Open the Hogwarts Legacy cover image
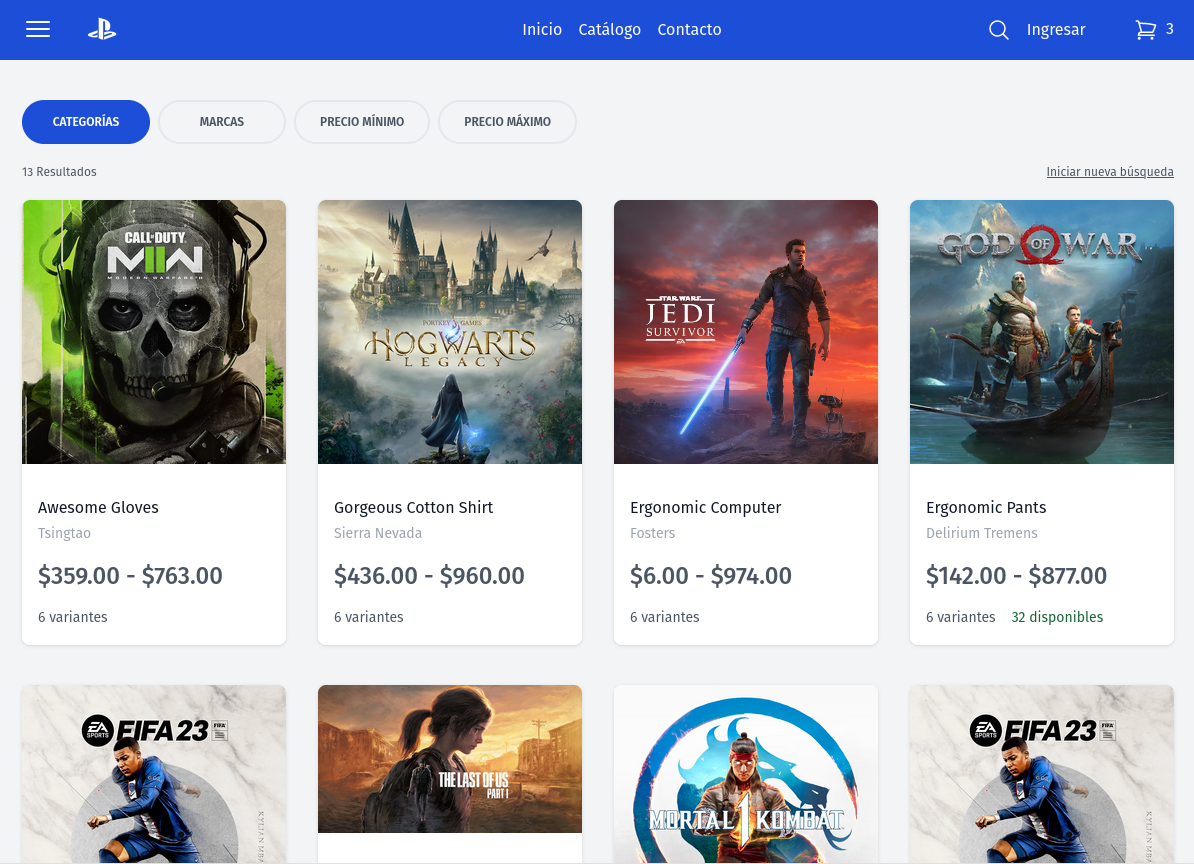1194x864 pixels. (x=450, y=332)
